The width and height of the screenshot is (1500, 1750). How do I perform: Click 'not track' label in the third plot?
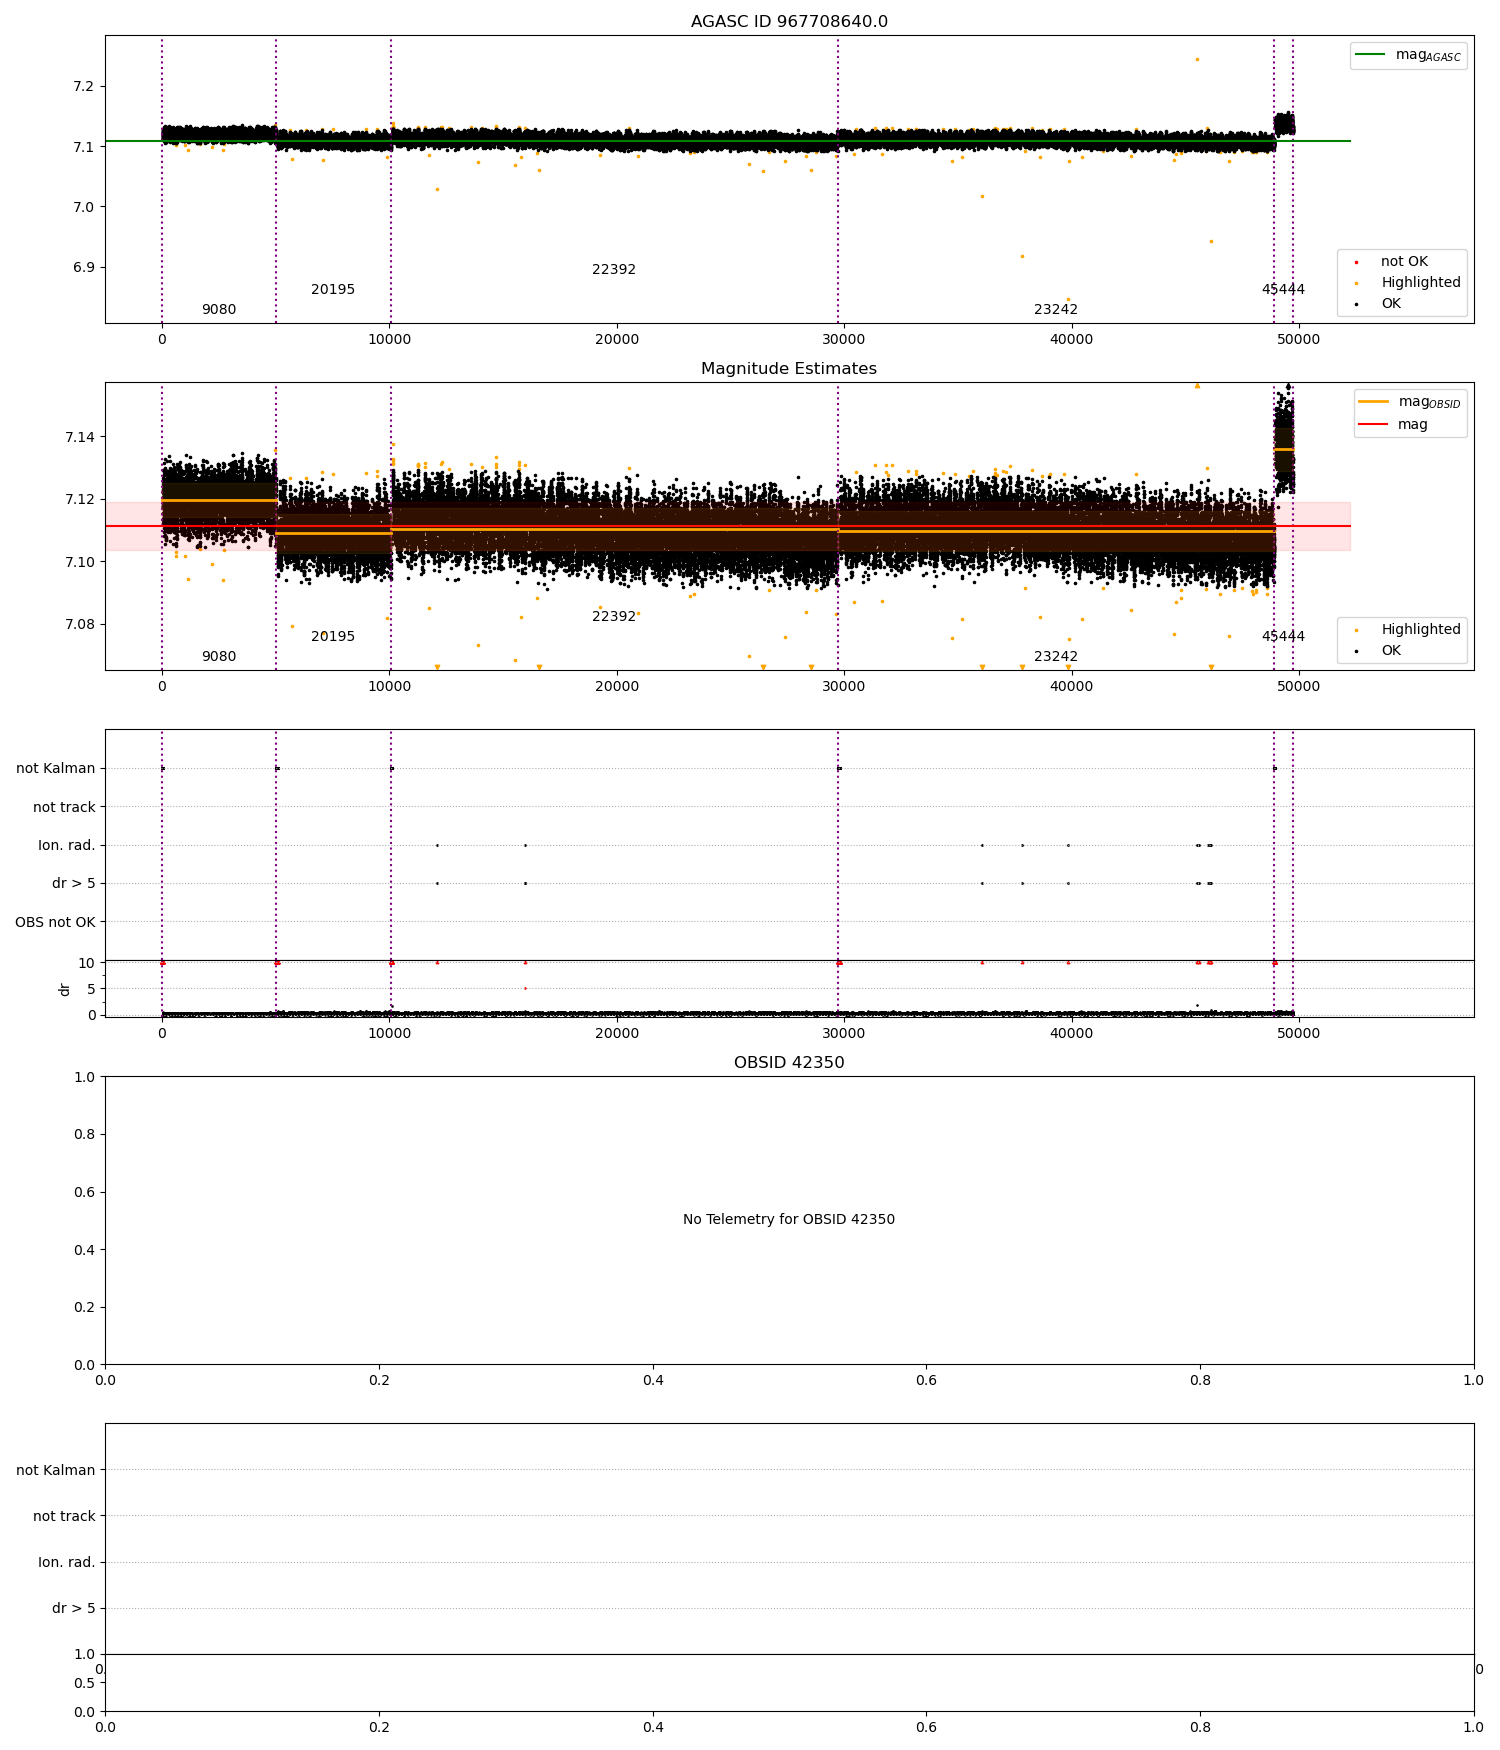pyautogui.click(x=64, y=807)
